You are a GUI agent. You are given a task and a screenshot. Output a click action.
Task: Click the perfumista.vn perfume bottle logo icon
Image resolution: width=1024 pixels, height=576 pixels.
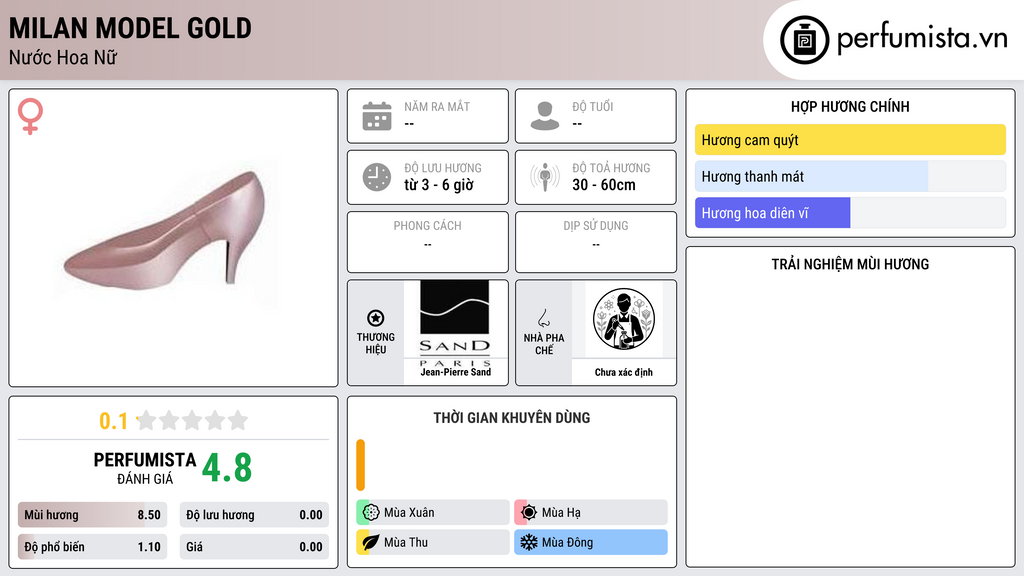pos(804,40)
